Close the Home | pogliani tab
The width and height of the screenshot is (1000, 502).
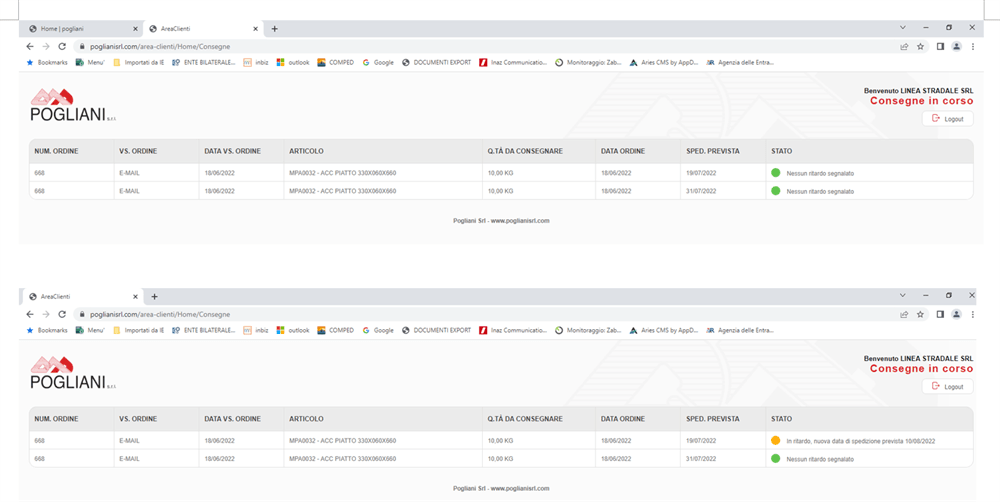(135, 29)
